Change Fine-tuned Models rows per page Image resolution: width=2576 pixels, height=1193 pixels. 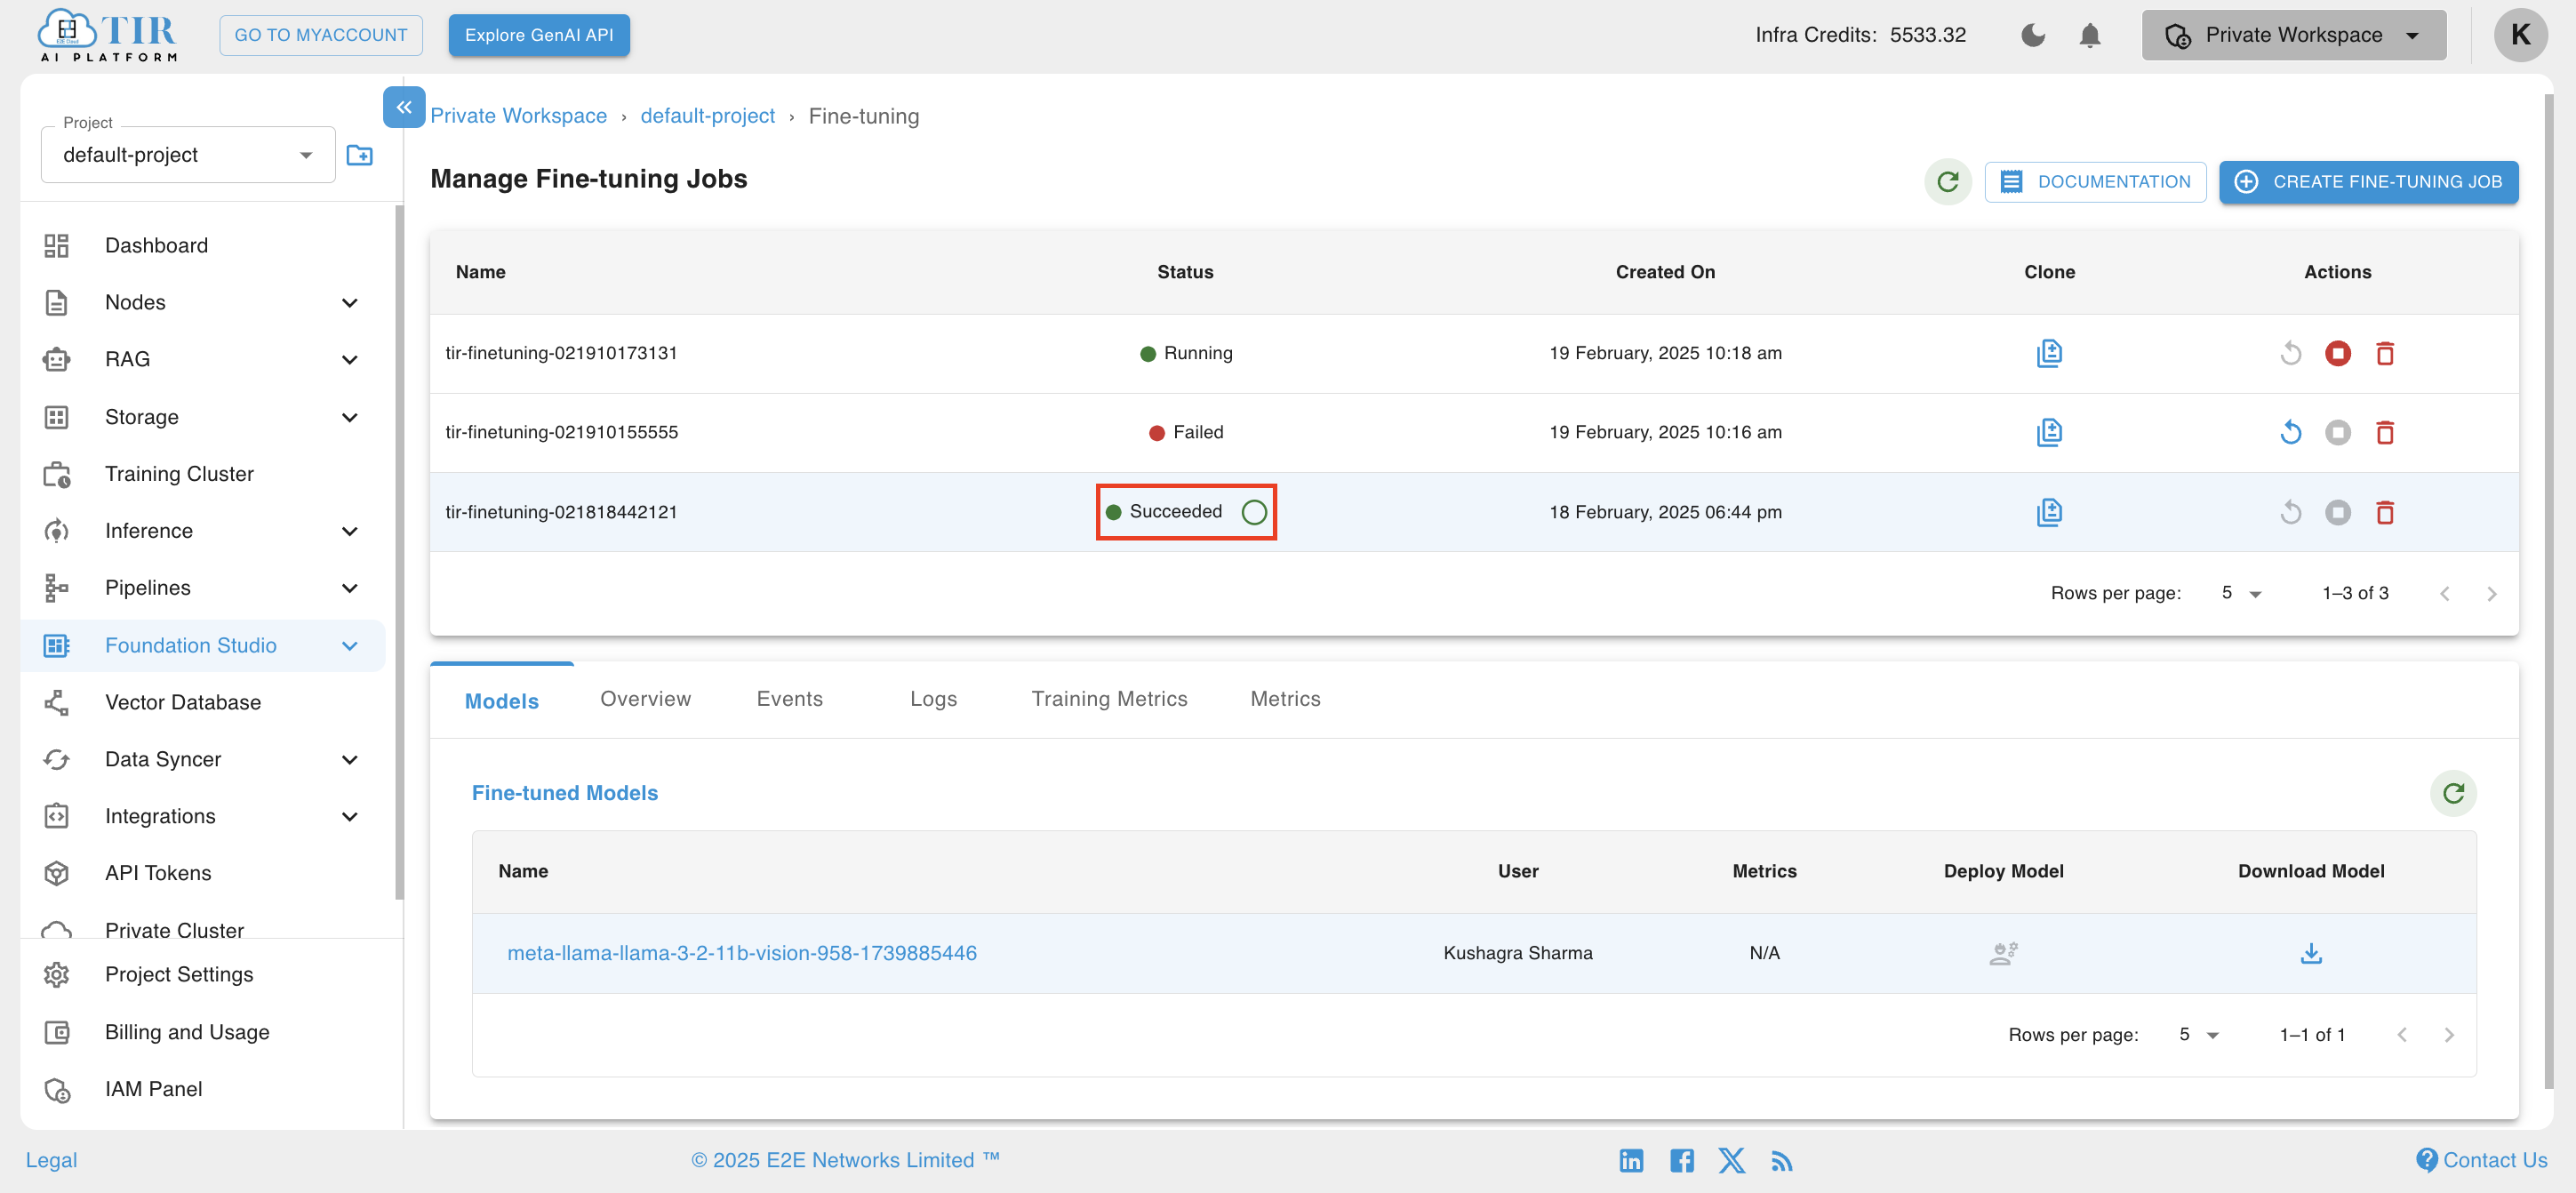[x=2198, y=1035]
